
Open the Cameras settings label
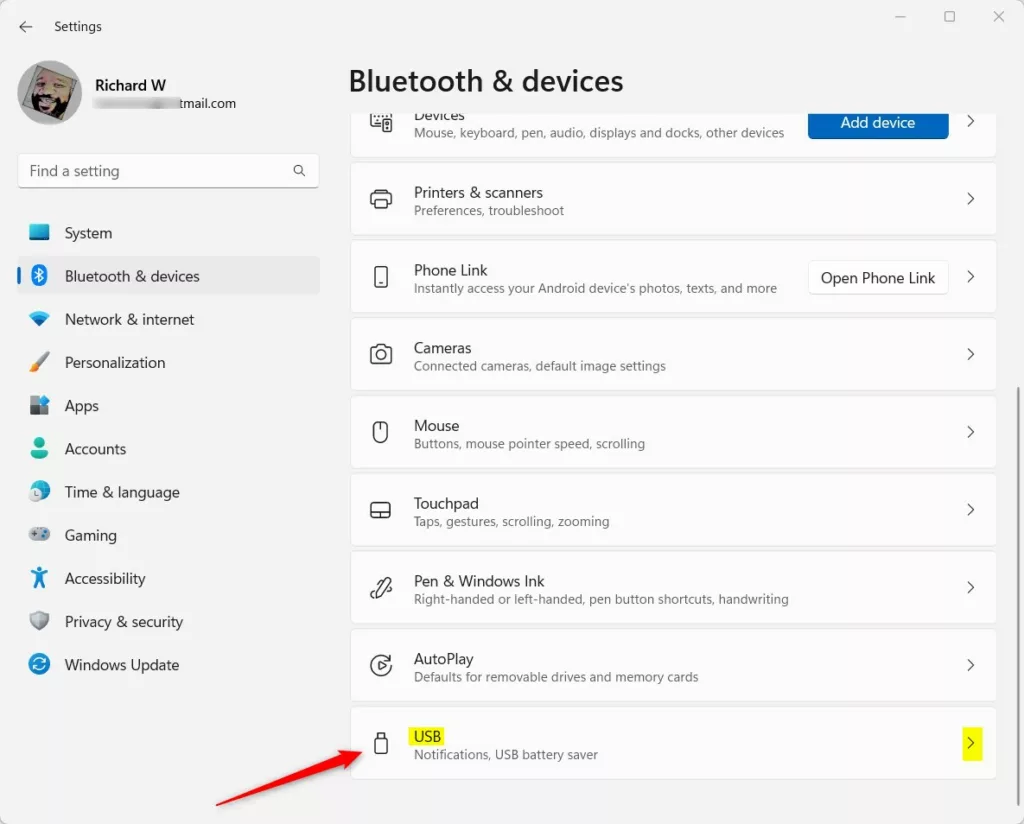pos(442,348)
